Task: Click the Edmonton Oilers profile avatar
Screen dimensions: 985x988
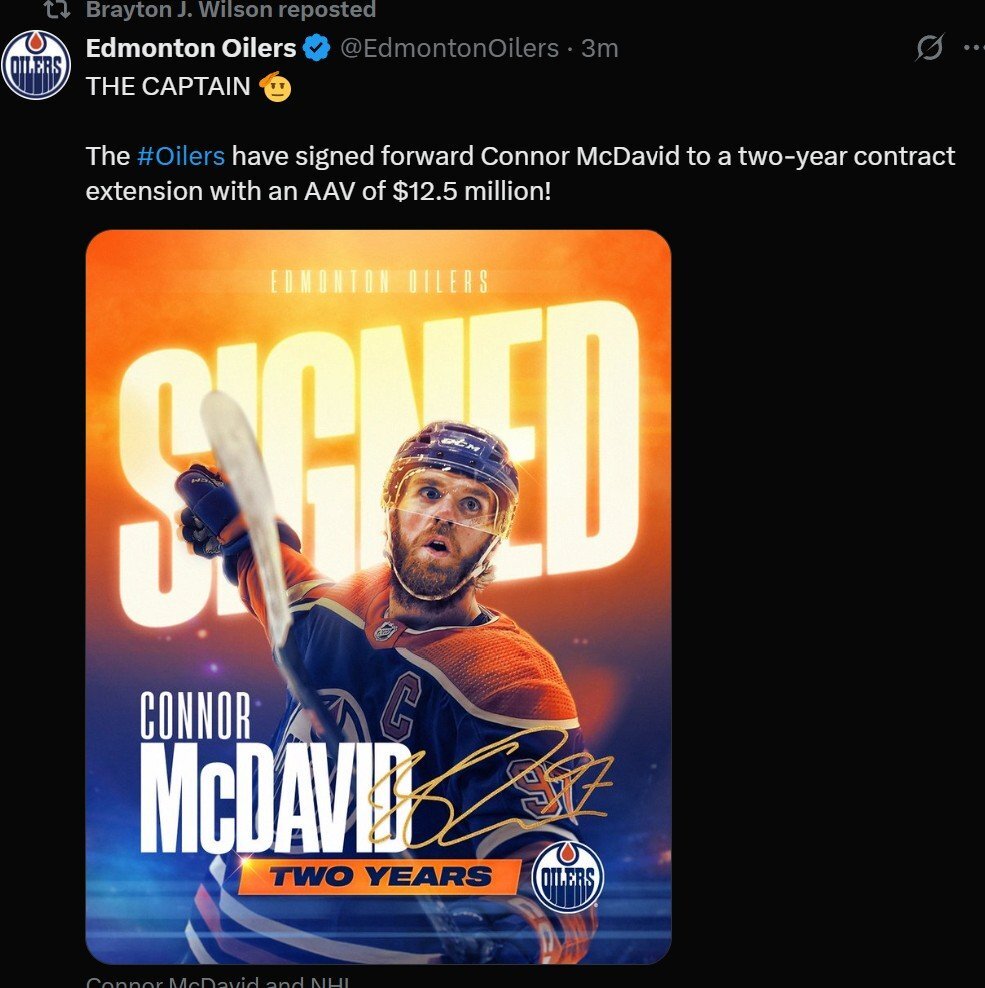Action: 36,66
